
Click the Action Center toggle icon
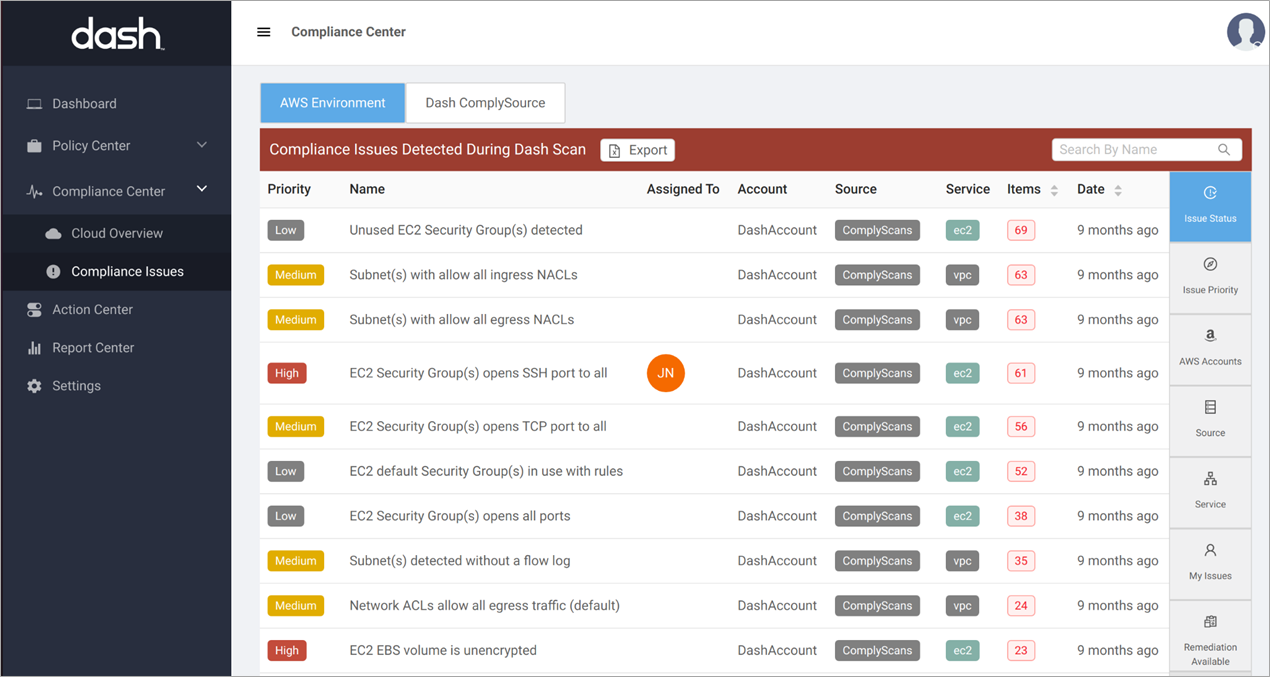34,310
